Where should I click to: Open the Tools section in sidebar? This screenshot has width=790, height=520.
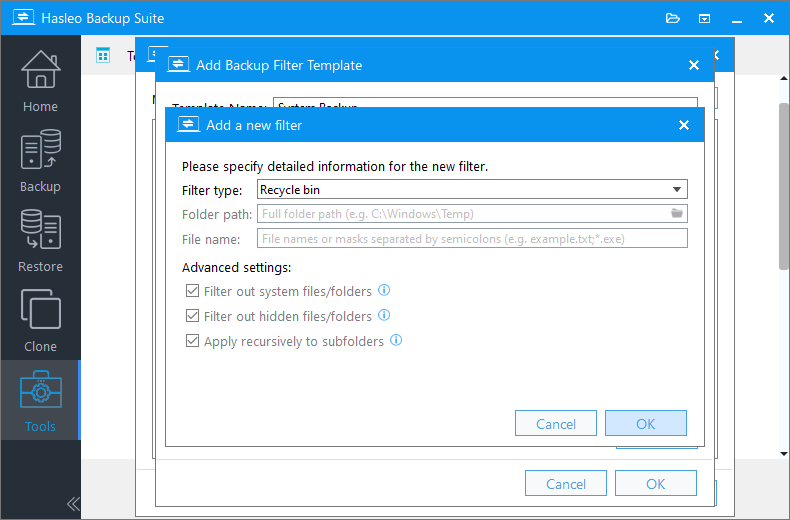click(x=40, y=400)
